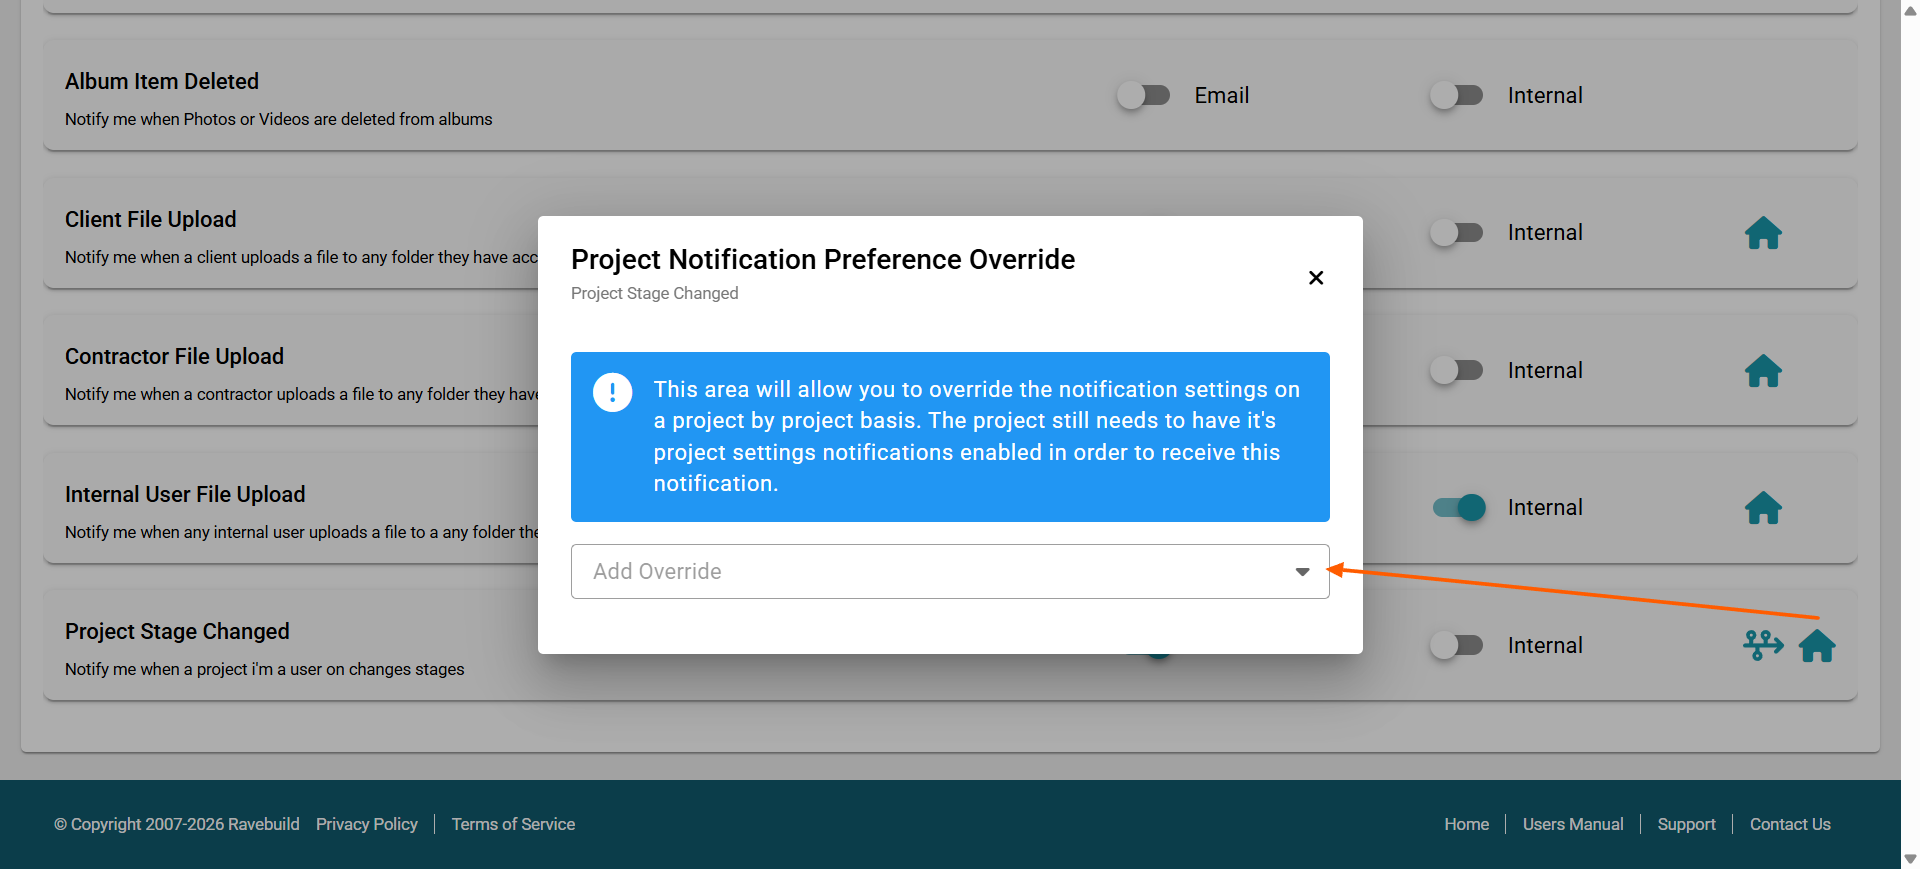Select the 'Project Stage Changed' row heading
This screenshot has height=869, width=1920.
coord(177,631)
